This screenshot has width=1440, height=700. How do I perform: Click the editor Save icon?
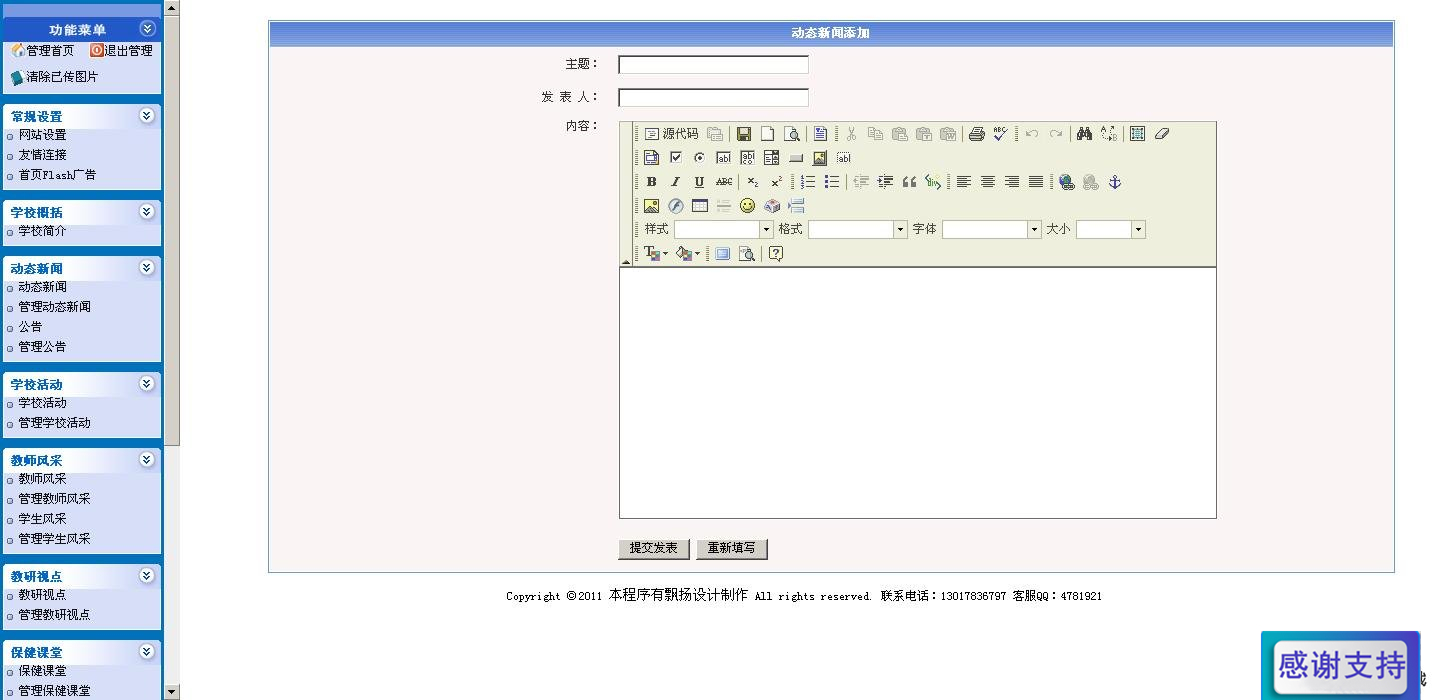pyautogui.click(x=743, y=134)
